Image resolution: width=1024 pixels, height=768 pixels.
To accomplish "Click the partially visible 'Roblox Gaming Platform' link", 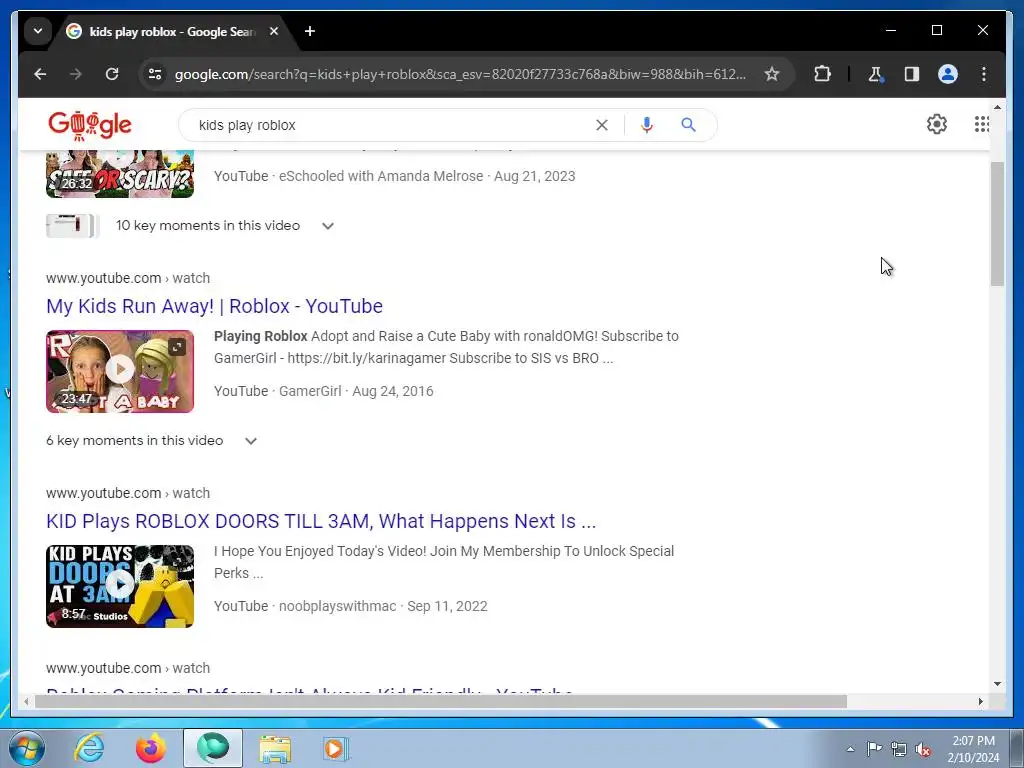I will click(x=310, y=691).
